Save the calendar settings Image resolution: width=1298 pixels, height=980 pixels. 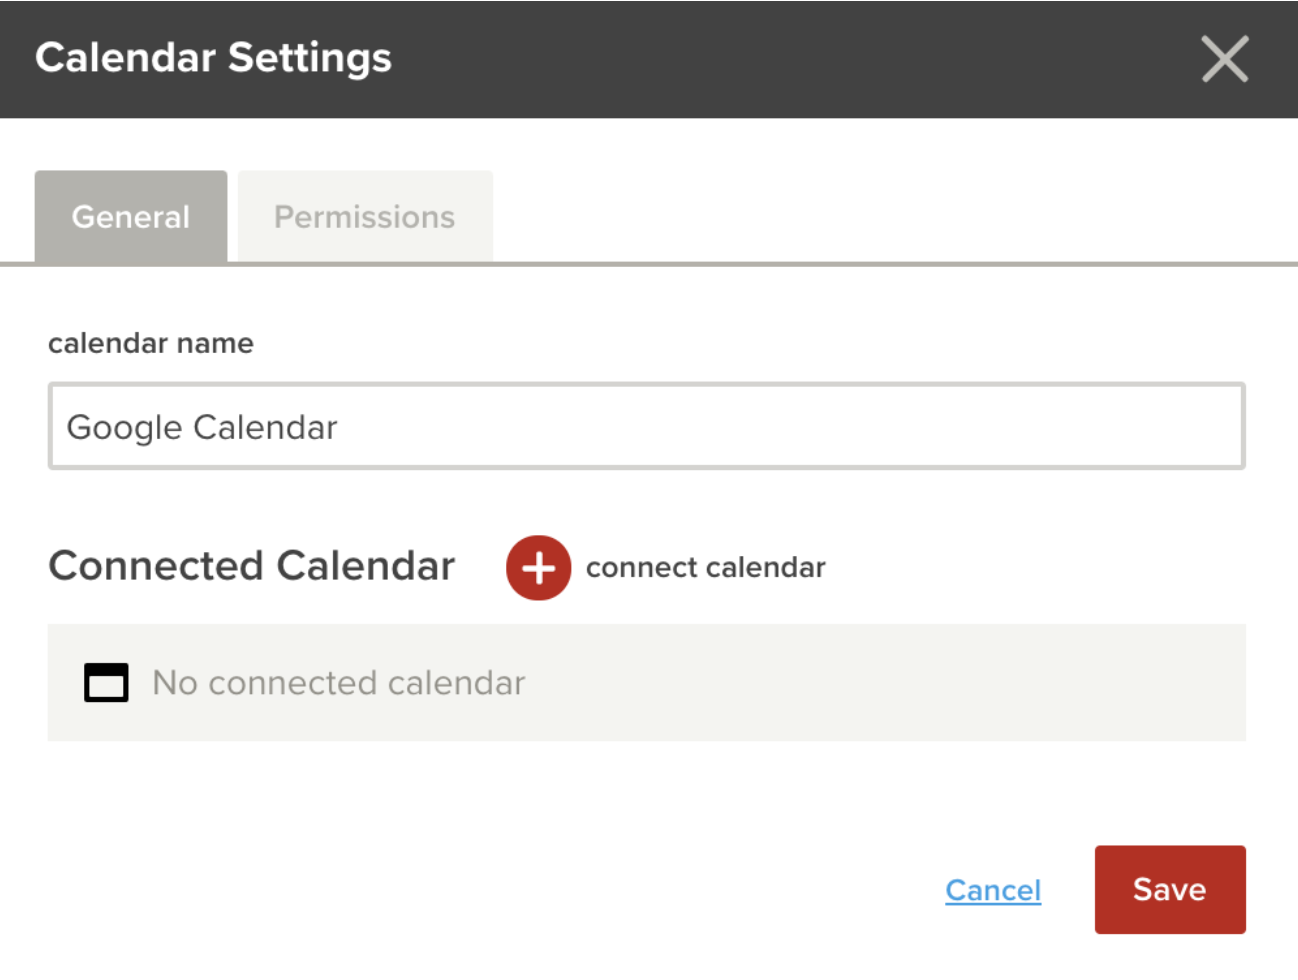pos(1170,890)
